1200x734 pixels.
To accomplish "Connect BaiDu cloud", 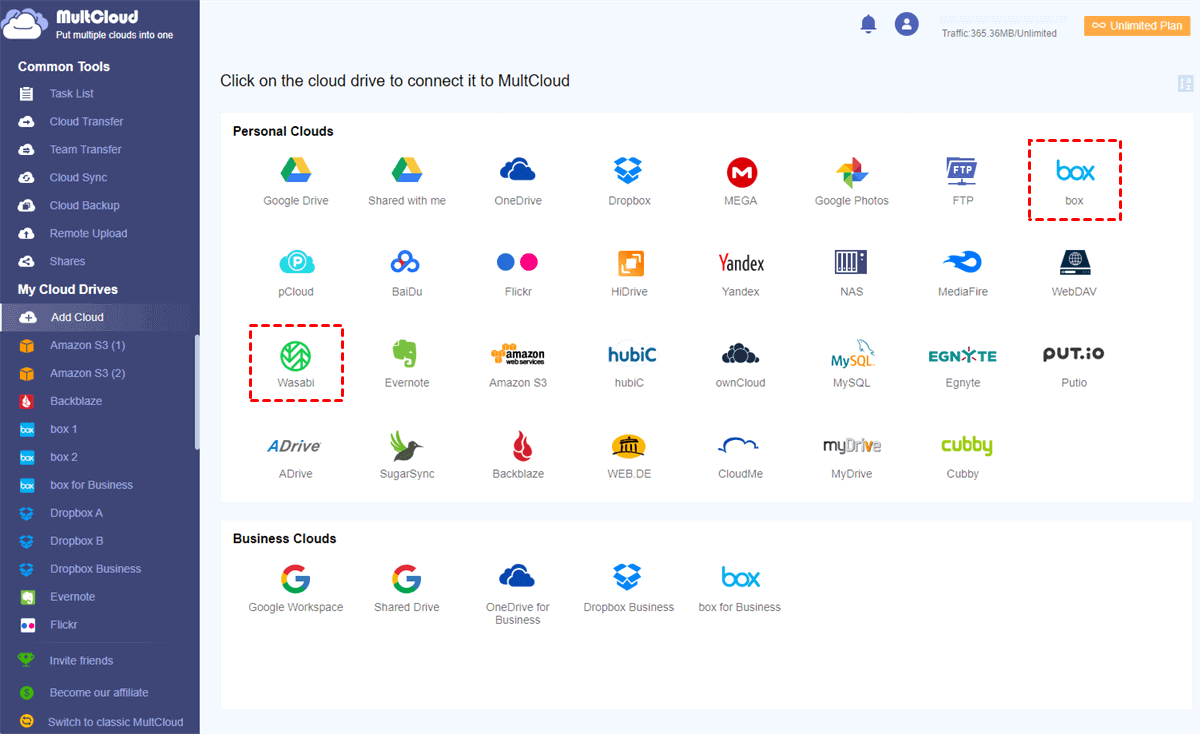I will (x=407, y=273).
